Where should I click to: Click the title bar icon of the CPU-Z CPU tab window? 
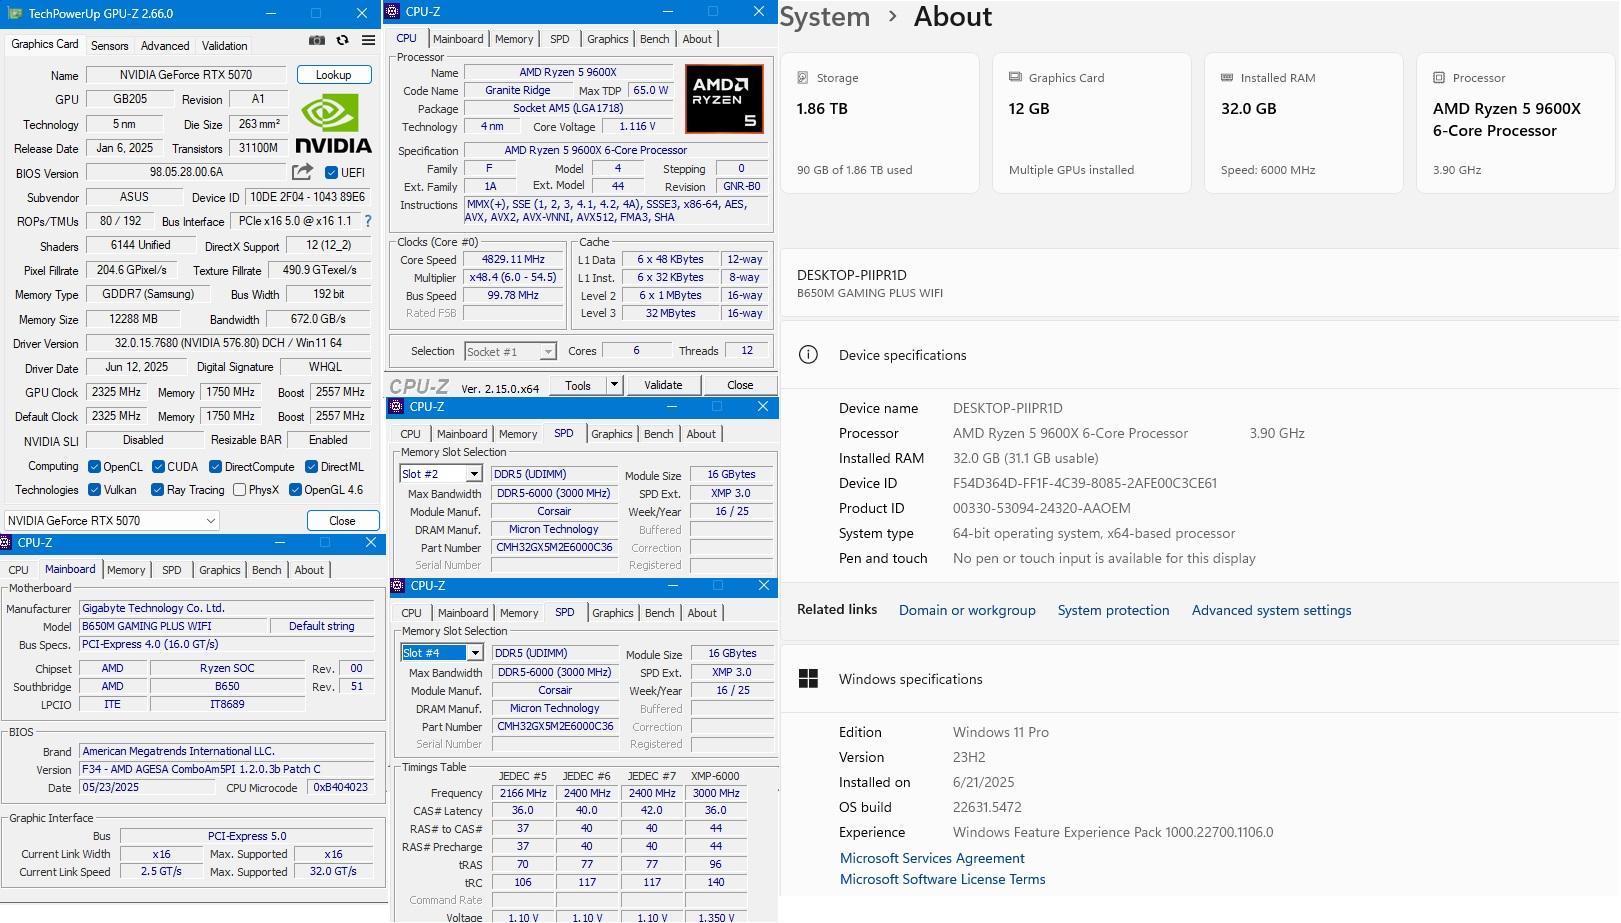point(393,12)
